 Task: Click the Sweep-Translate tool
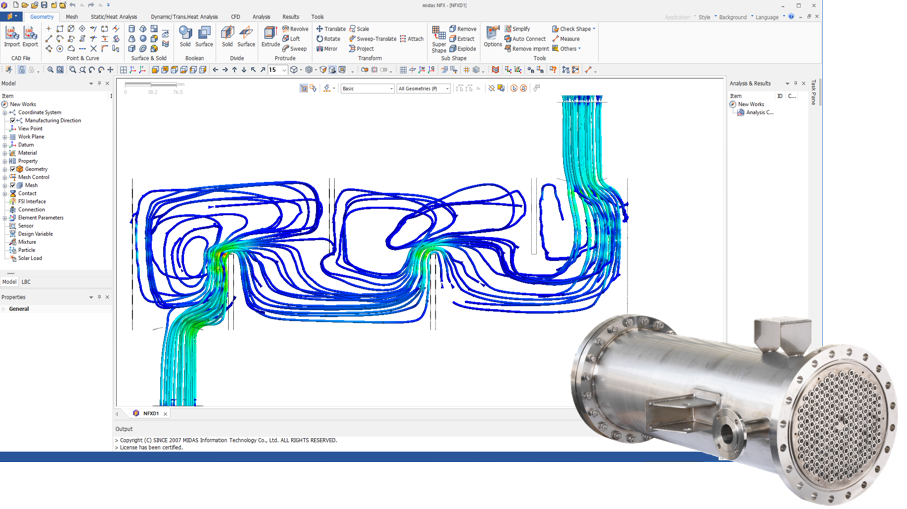[x=373, y=39]
